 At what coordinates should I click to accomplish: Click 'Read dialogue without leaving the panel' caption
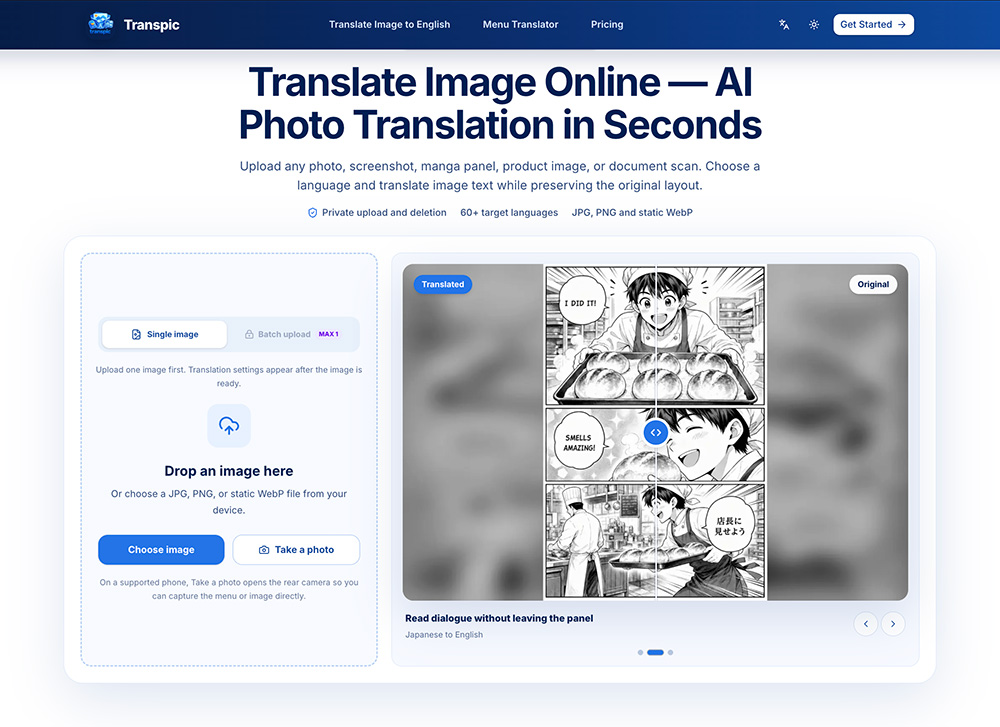click(499, 618)
